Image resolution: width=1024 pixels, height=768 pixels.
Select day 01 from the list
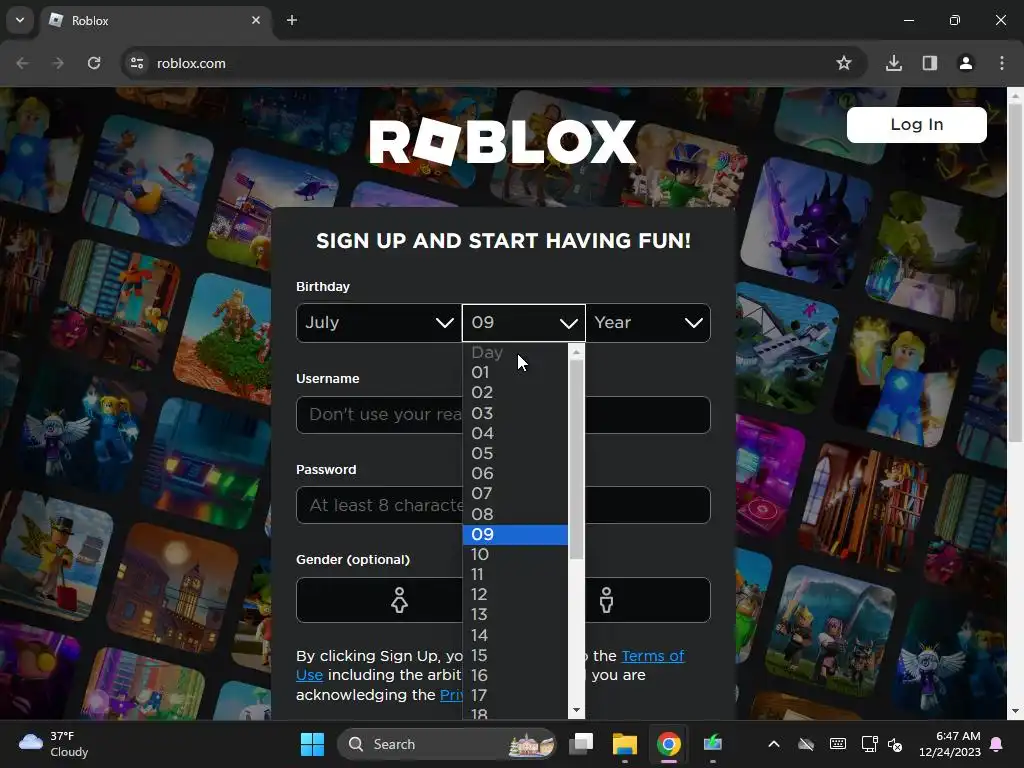[515, 372]
